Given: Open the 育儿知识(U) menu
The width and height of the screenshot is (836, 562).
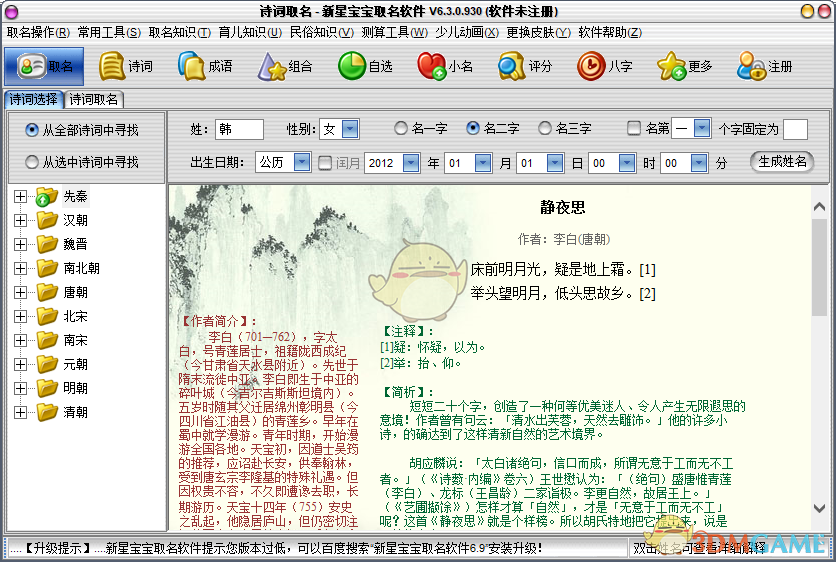Looking at the screenshot, I should (250, 33).
